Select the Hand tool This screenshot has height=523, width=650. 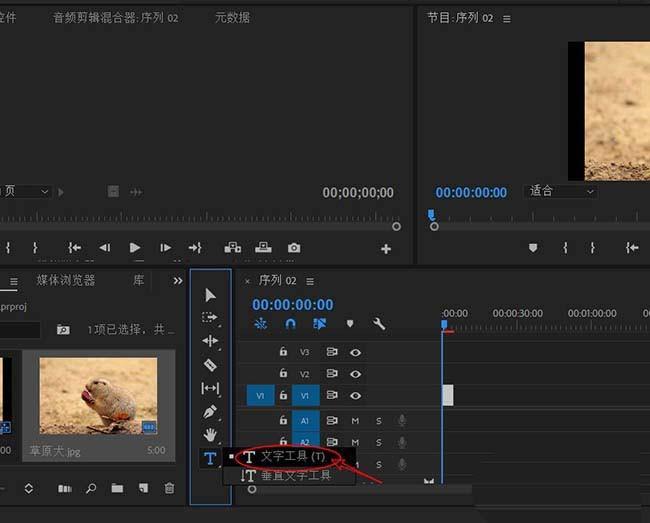210,435
